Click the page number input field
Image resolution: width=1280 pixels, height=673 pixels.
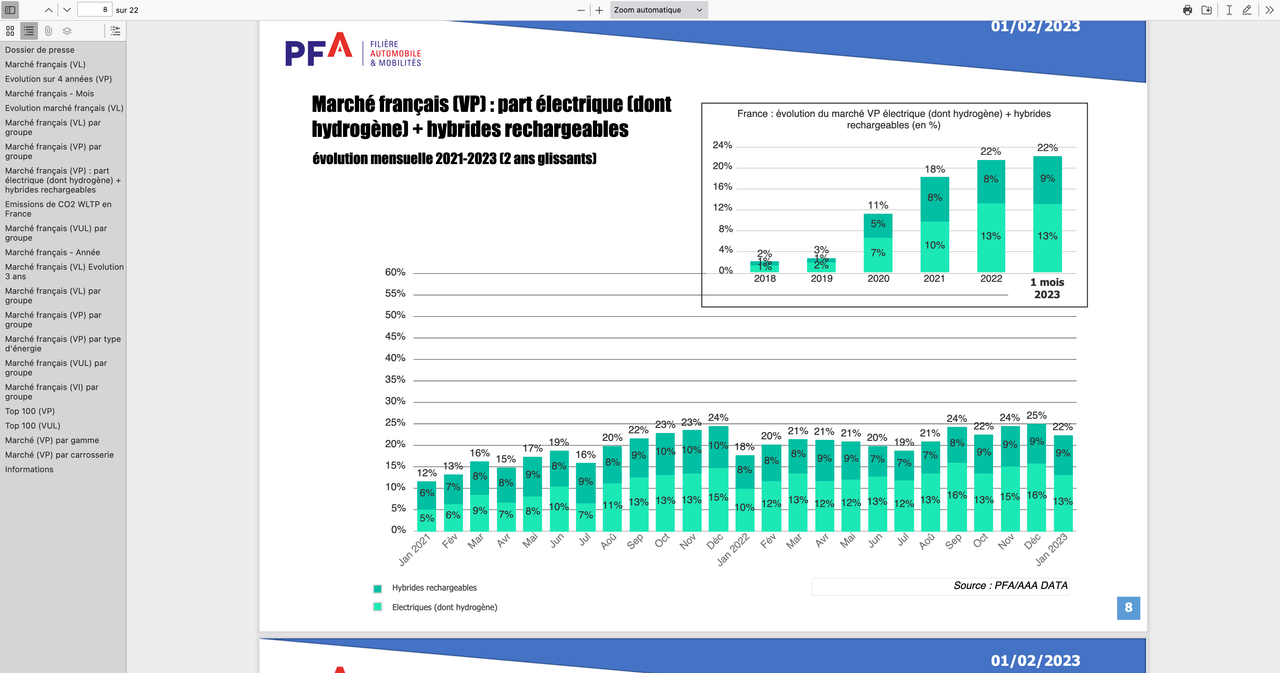[93, 9]
